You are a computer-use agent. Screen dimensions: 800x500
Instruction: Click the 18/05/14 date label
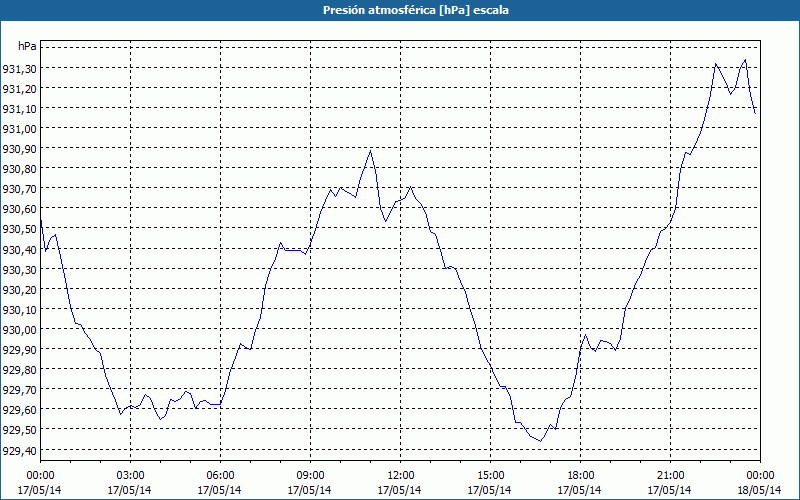(760, 490)
